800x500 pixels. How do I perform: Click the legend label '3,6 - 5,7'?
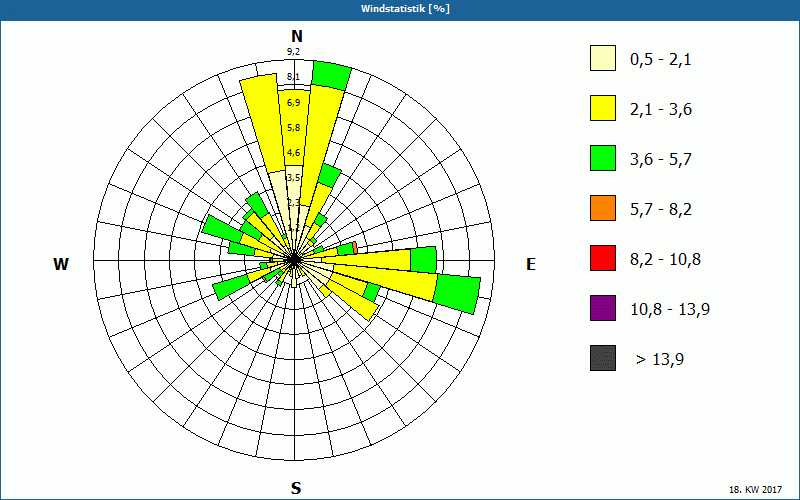(x=661, y=160)
